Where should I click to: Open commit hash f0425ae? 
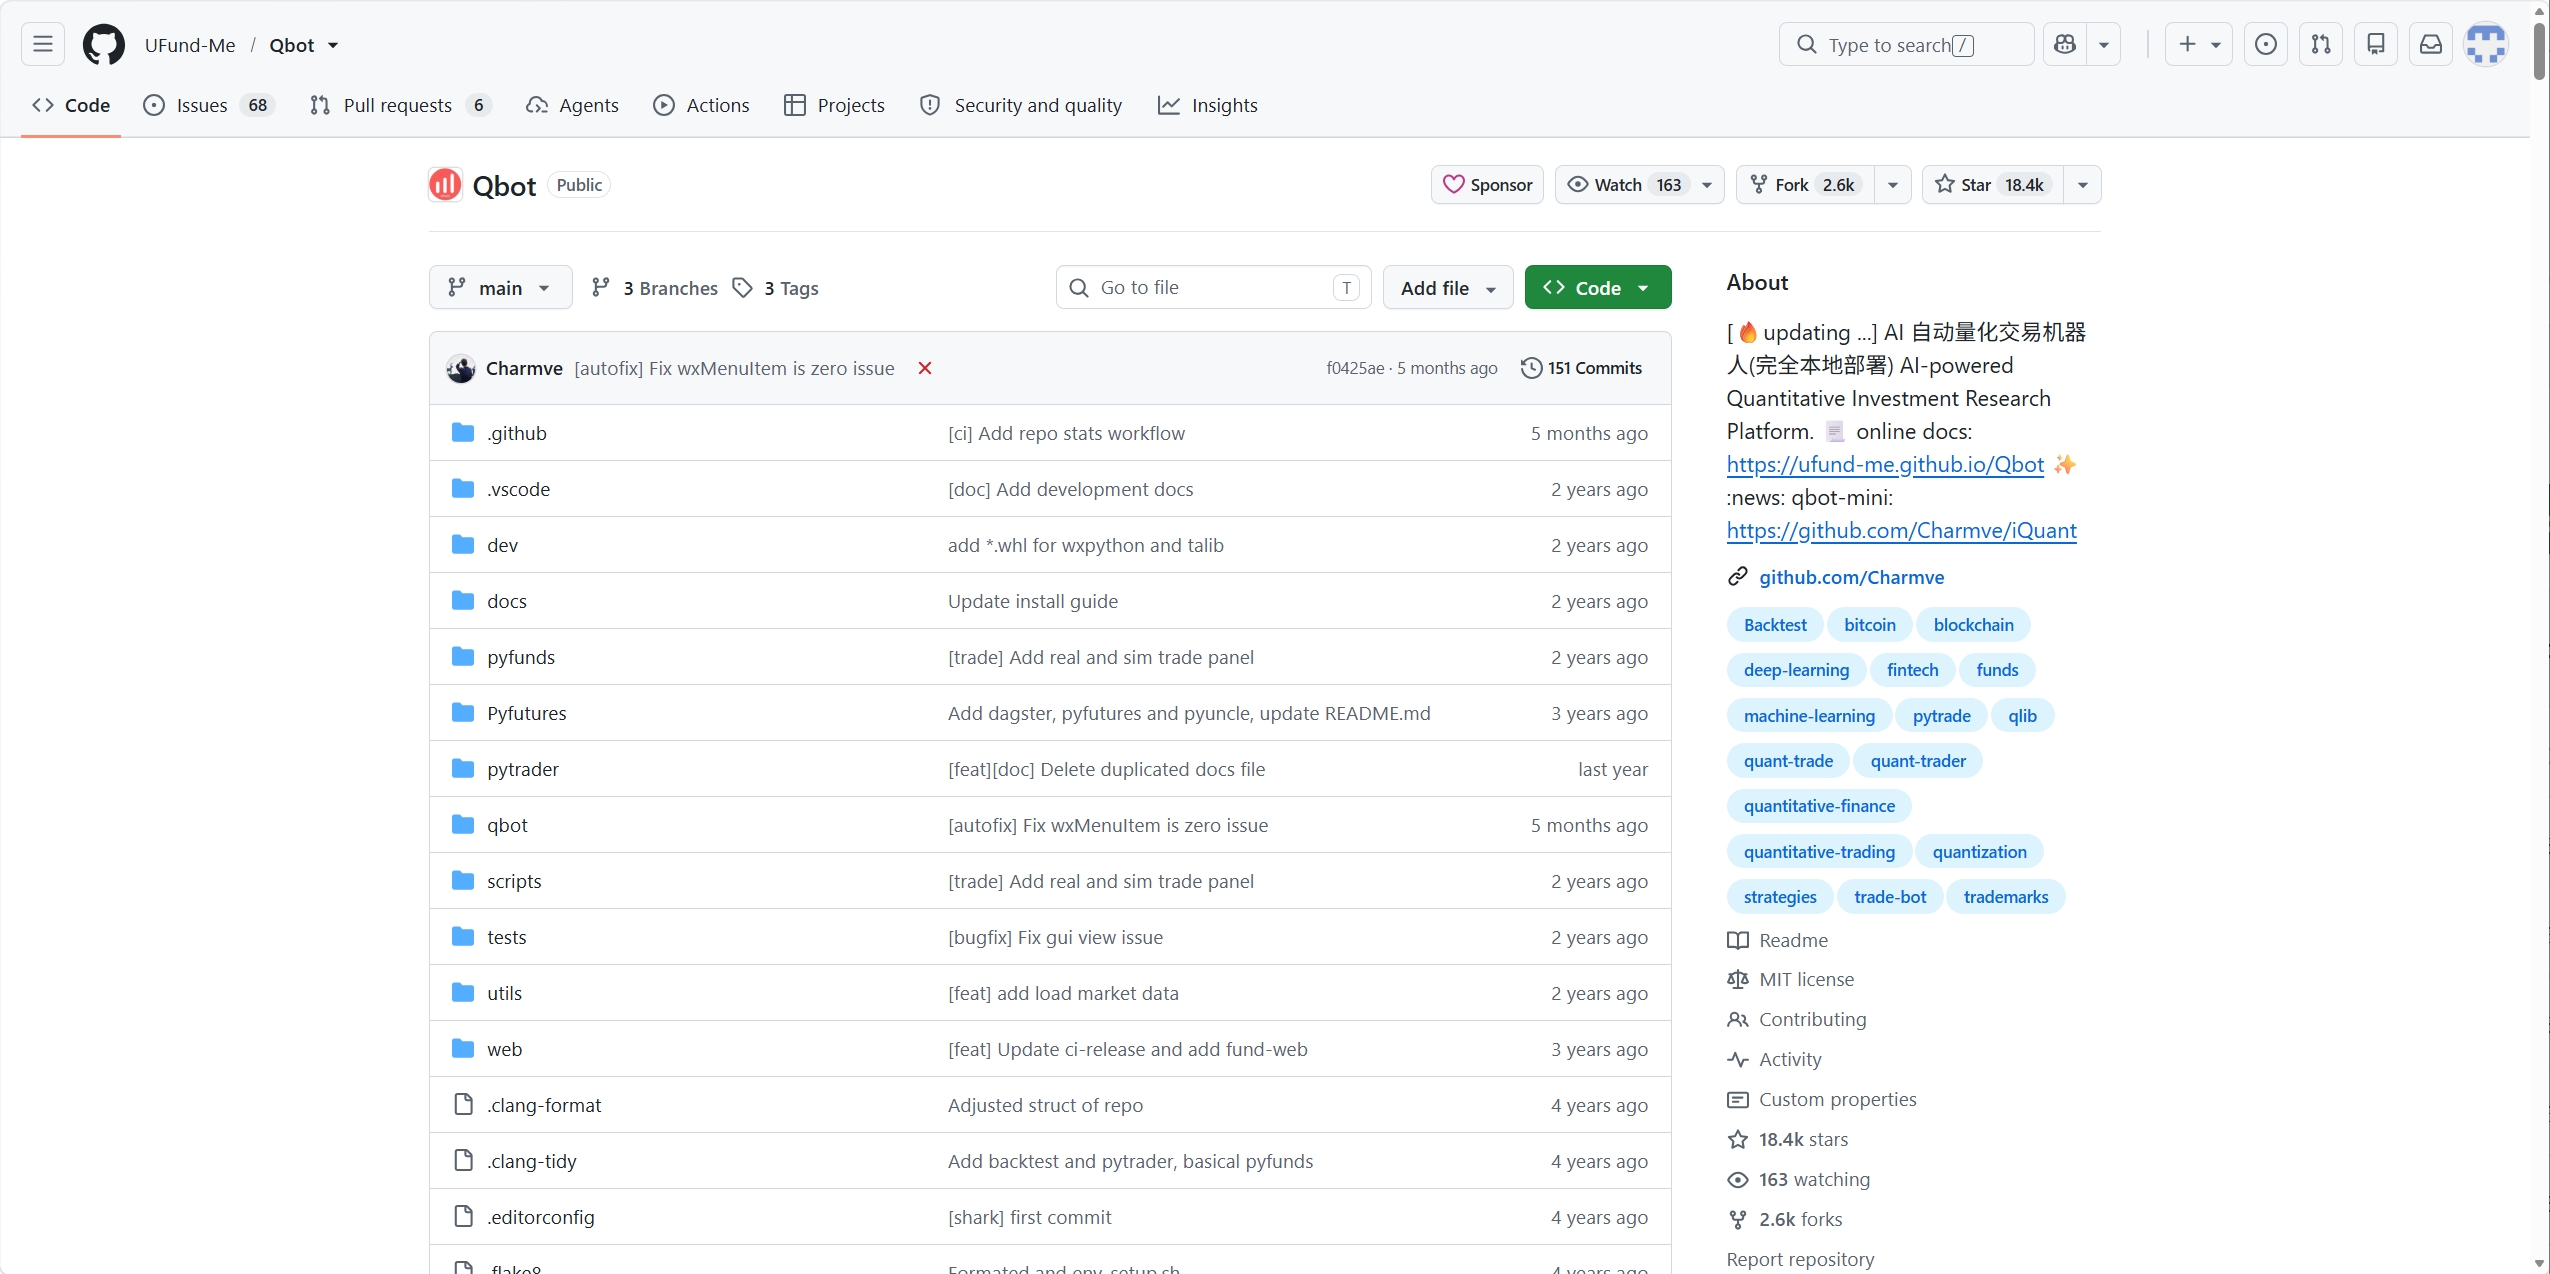[x=1355, y=368]
